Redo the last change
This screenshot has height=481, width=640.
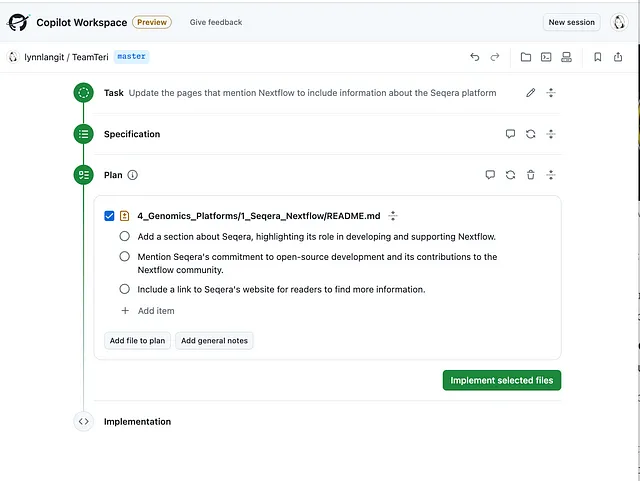[495, 57]
